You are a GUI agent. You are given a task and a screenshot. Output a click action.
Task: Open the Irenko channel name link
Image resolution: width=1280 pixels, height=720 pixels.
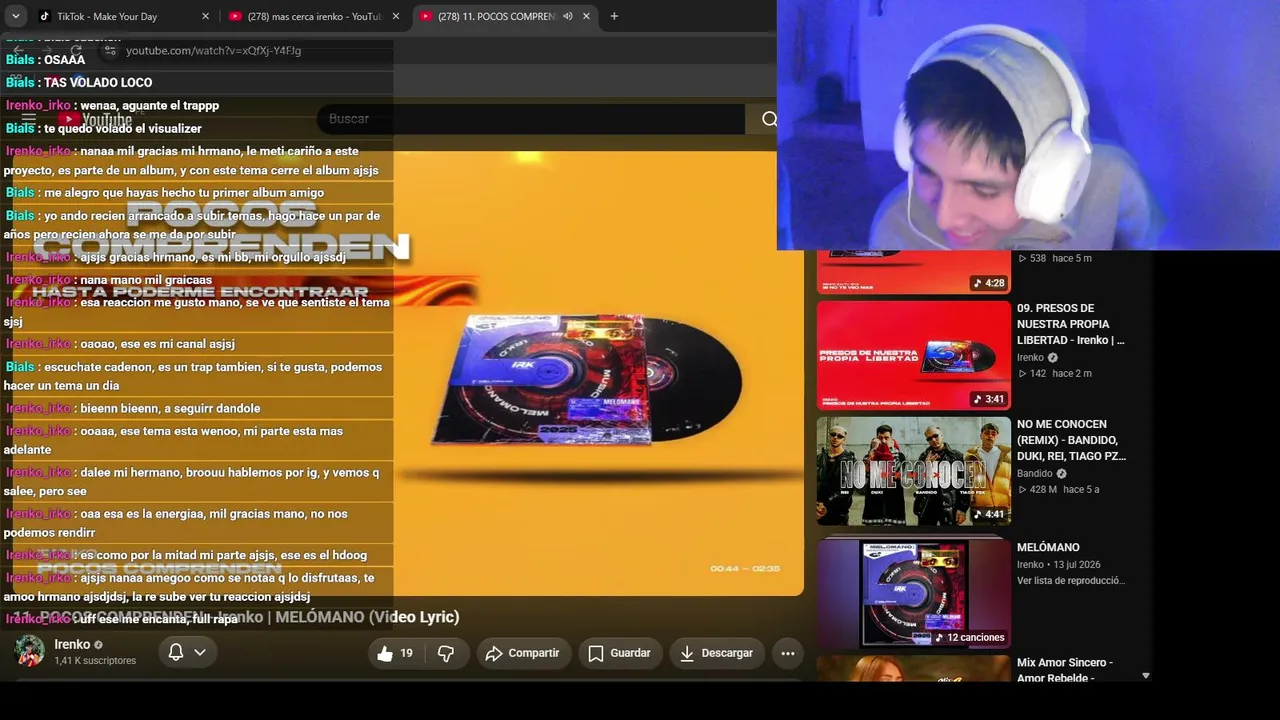[x=72, y=645]
